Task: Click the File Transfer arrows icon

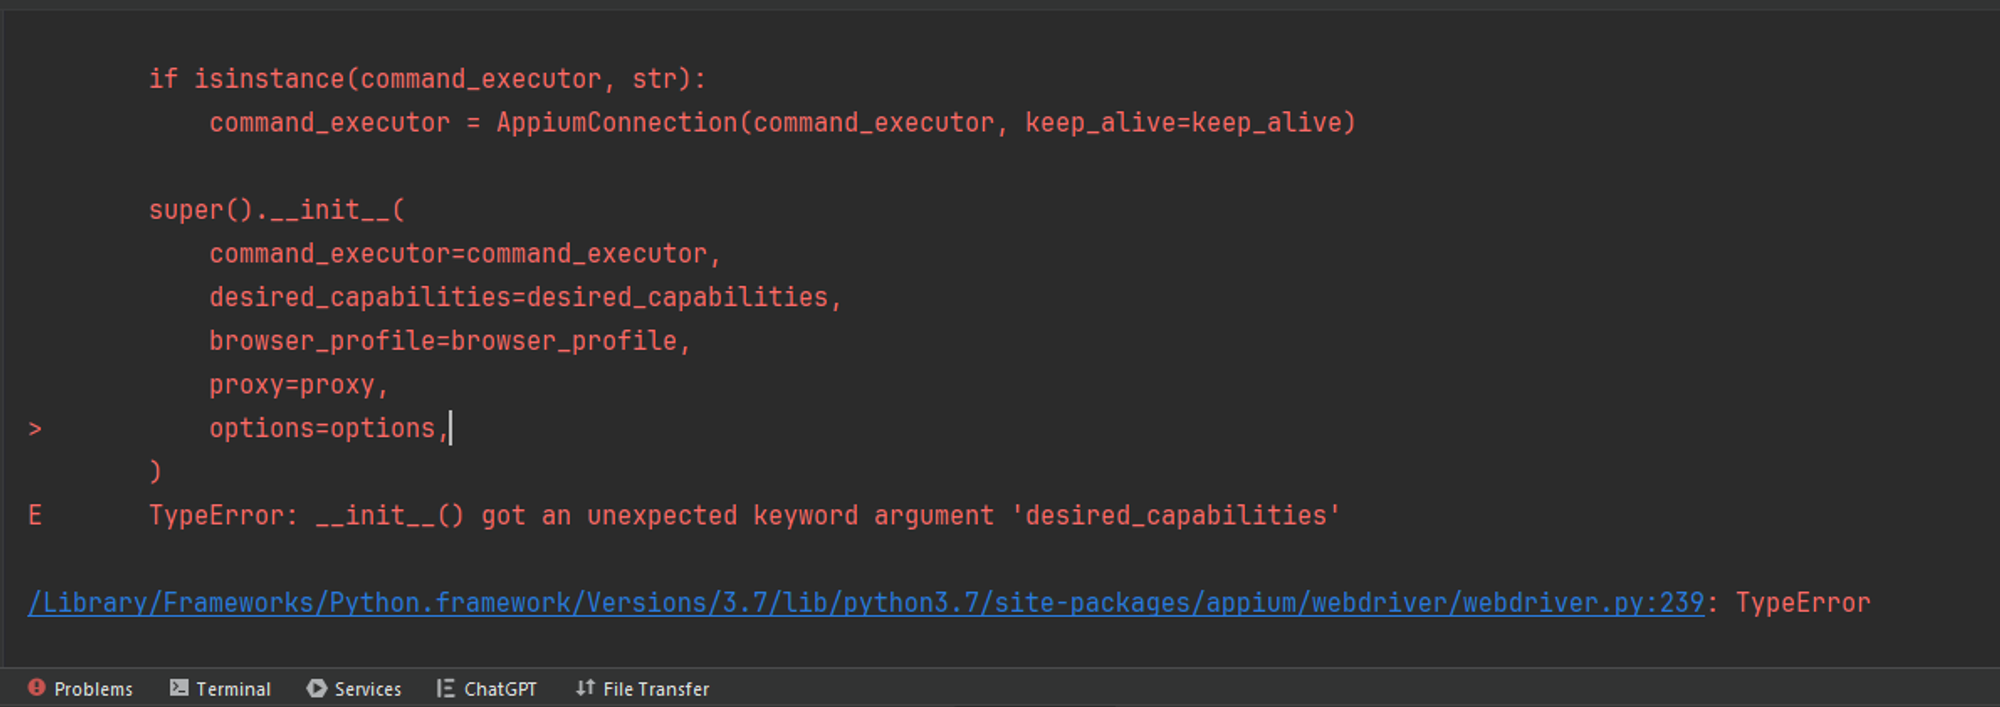Action: (x=585, y=688)
